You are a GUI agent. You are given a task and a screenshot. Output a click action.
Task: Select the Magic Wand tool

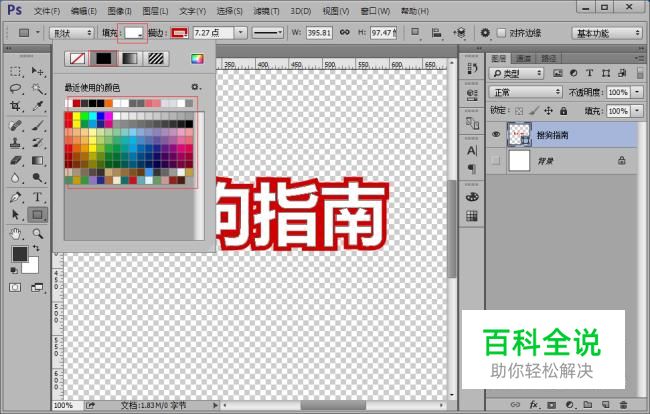click(37, 88)
